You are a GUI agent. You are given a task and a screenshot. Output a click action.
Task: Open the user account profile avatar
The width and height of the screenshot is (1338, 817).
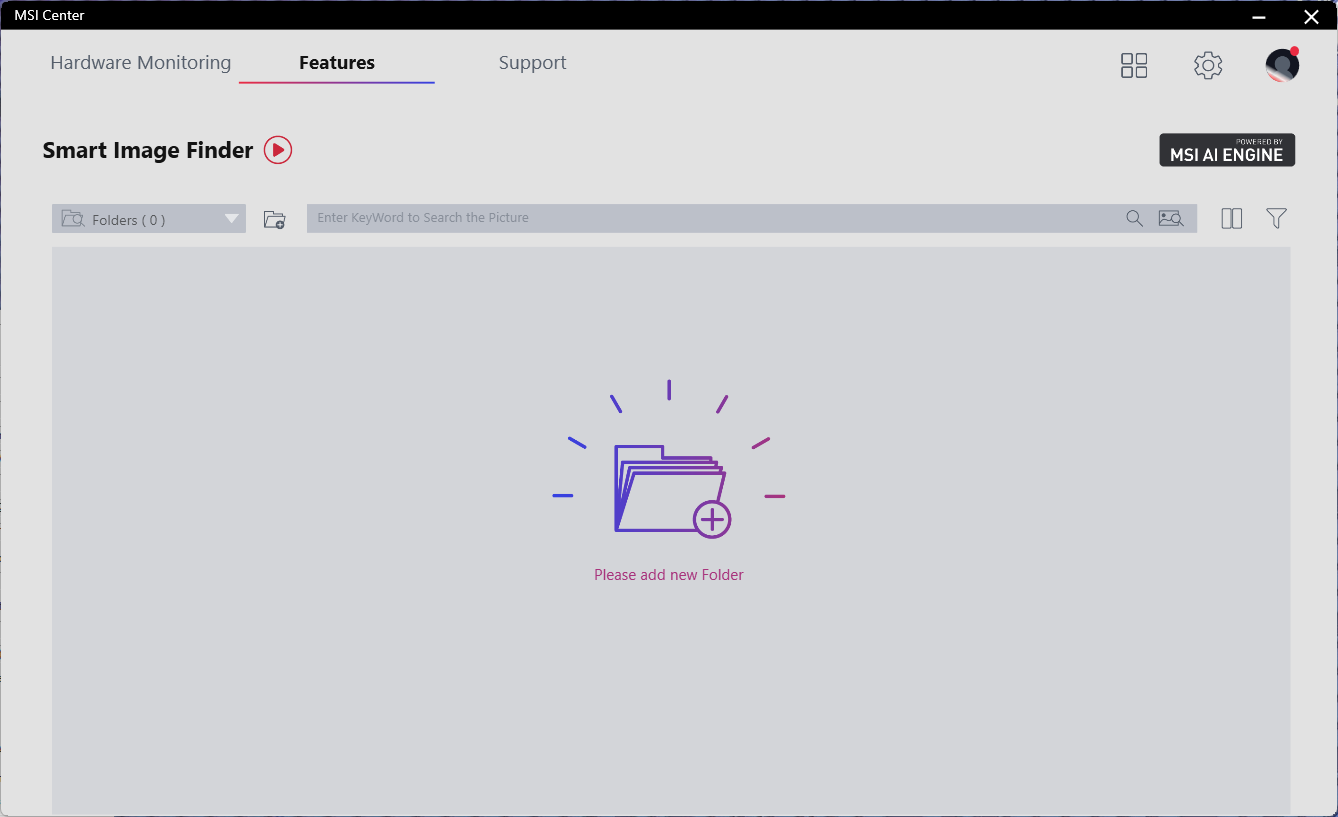pos(1282,65)
